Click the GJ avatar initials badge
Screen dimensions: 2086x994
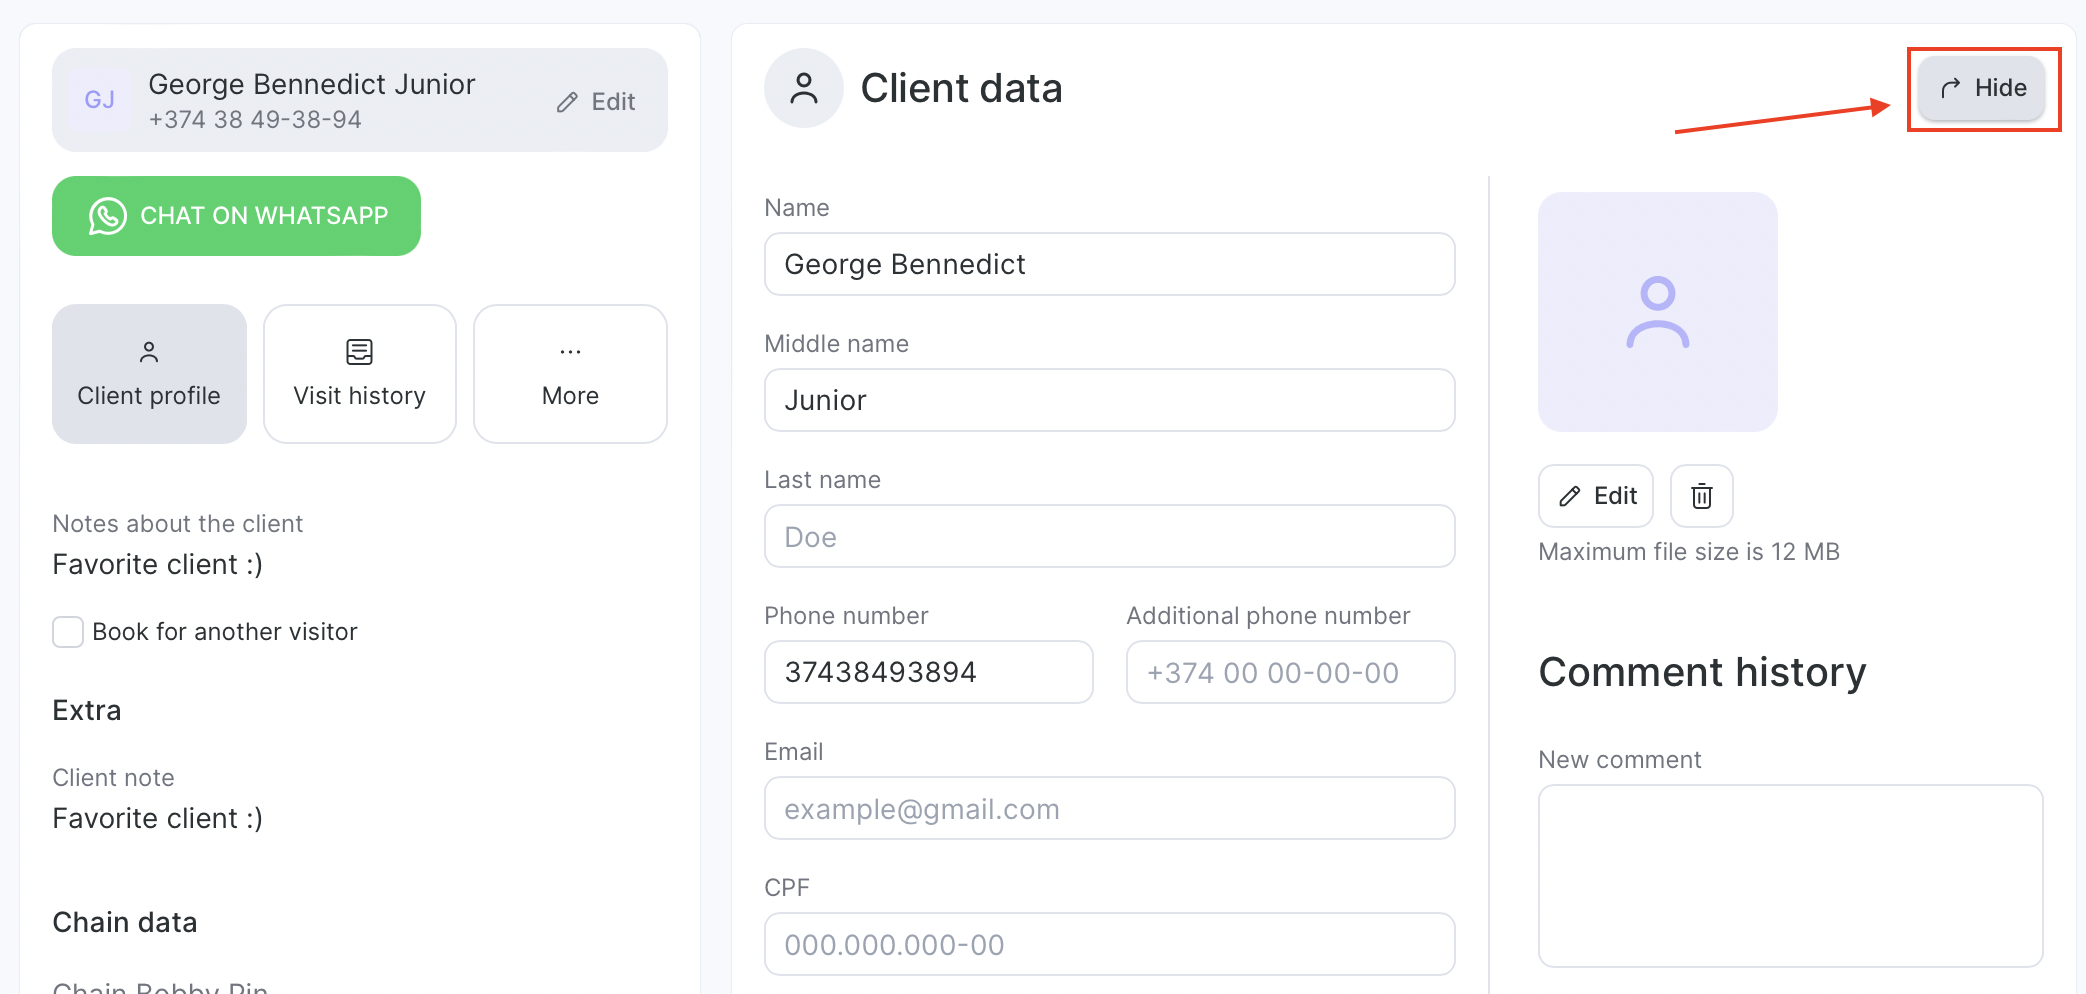click(100, 100)
